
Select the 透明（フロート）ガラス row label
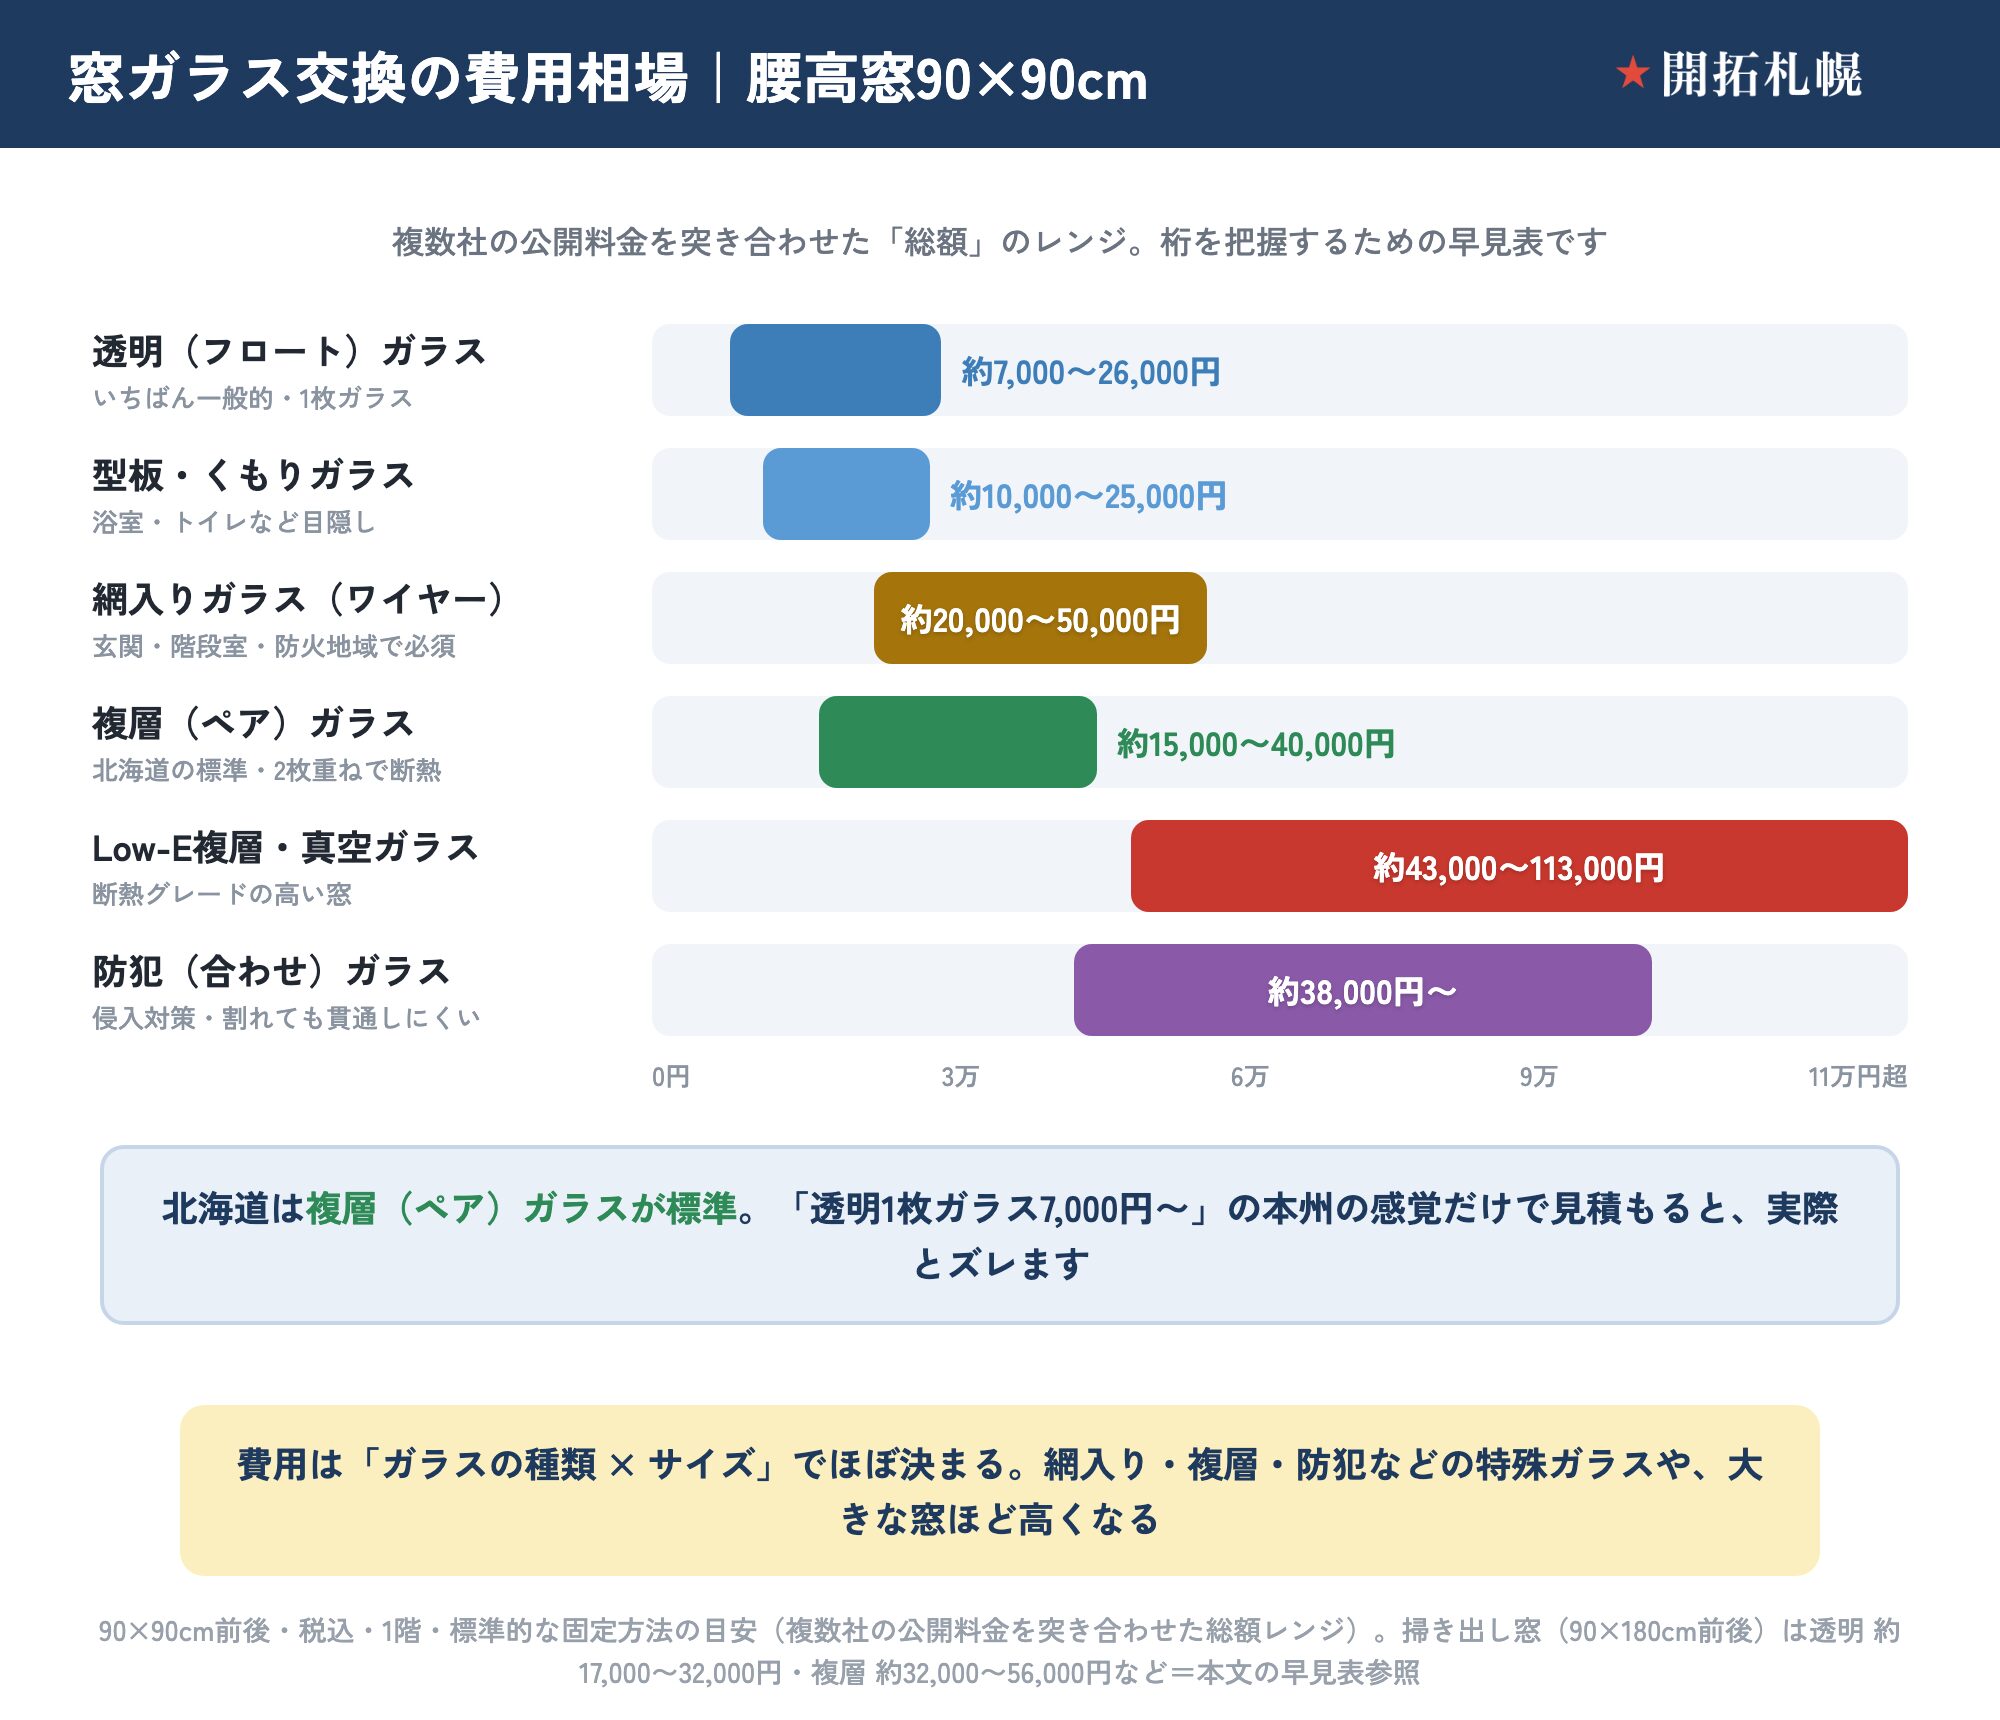click(289, 351)
